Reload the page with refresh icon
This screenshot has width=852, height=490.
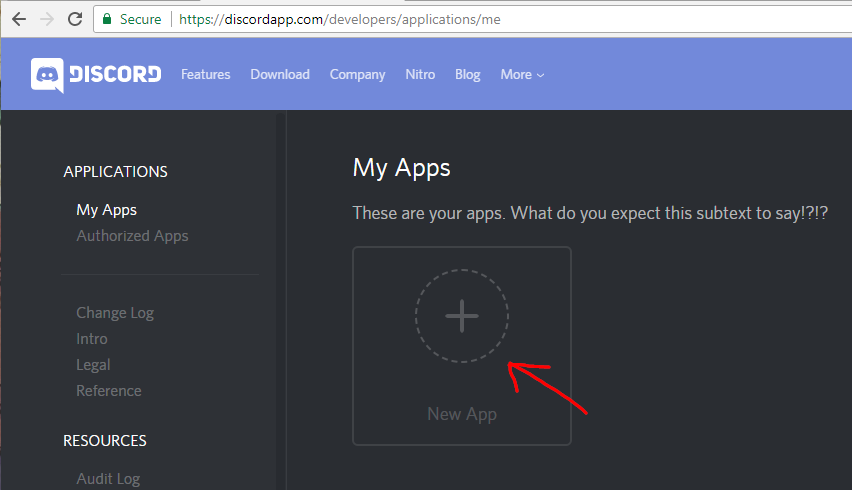tap(75, 20)
